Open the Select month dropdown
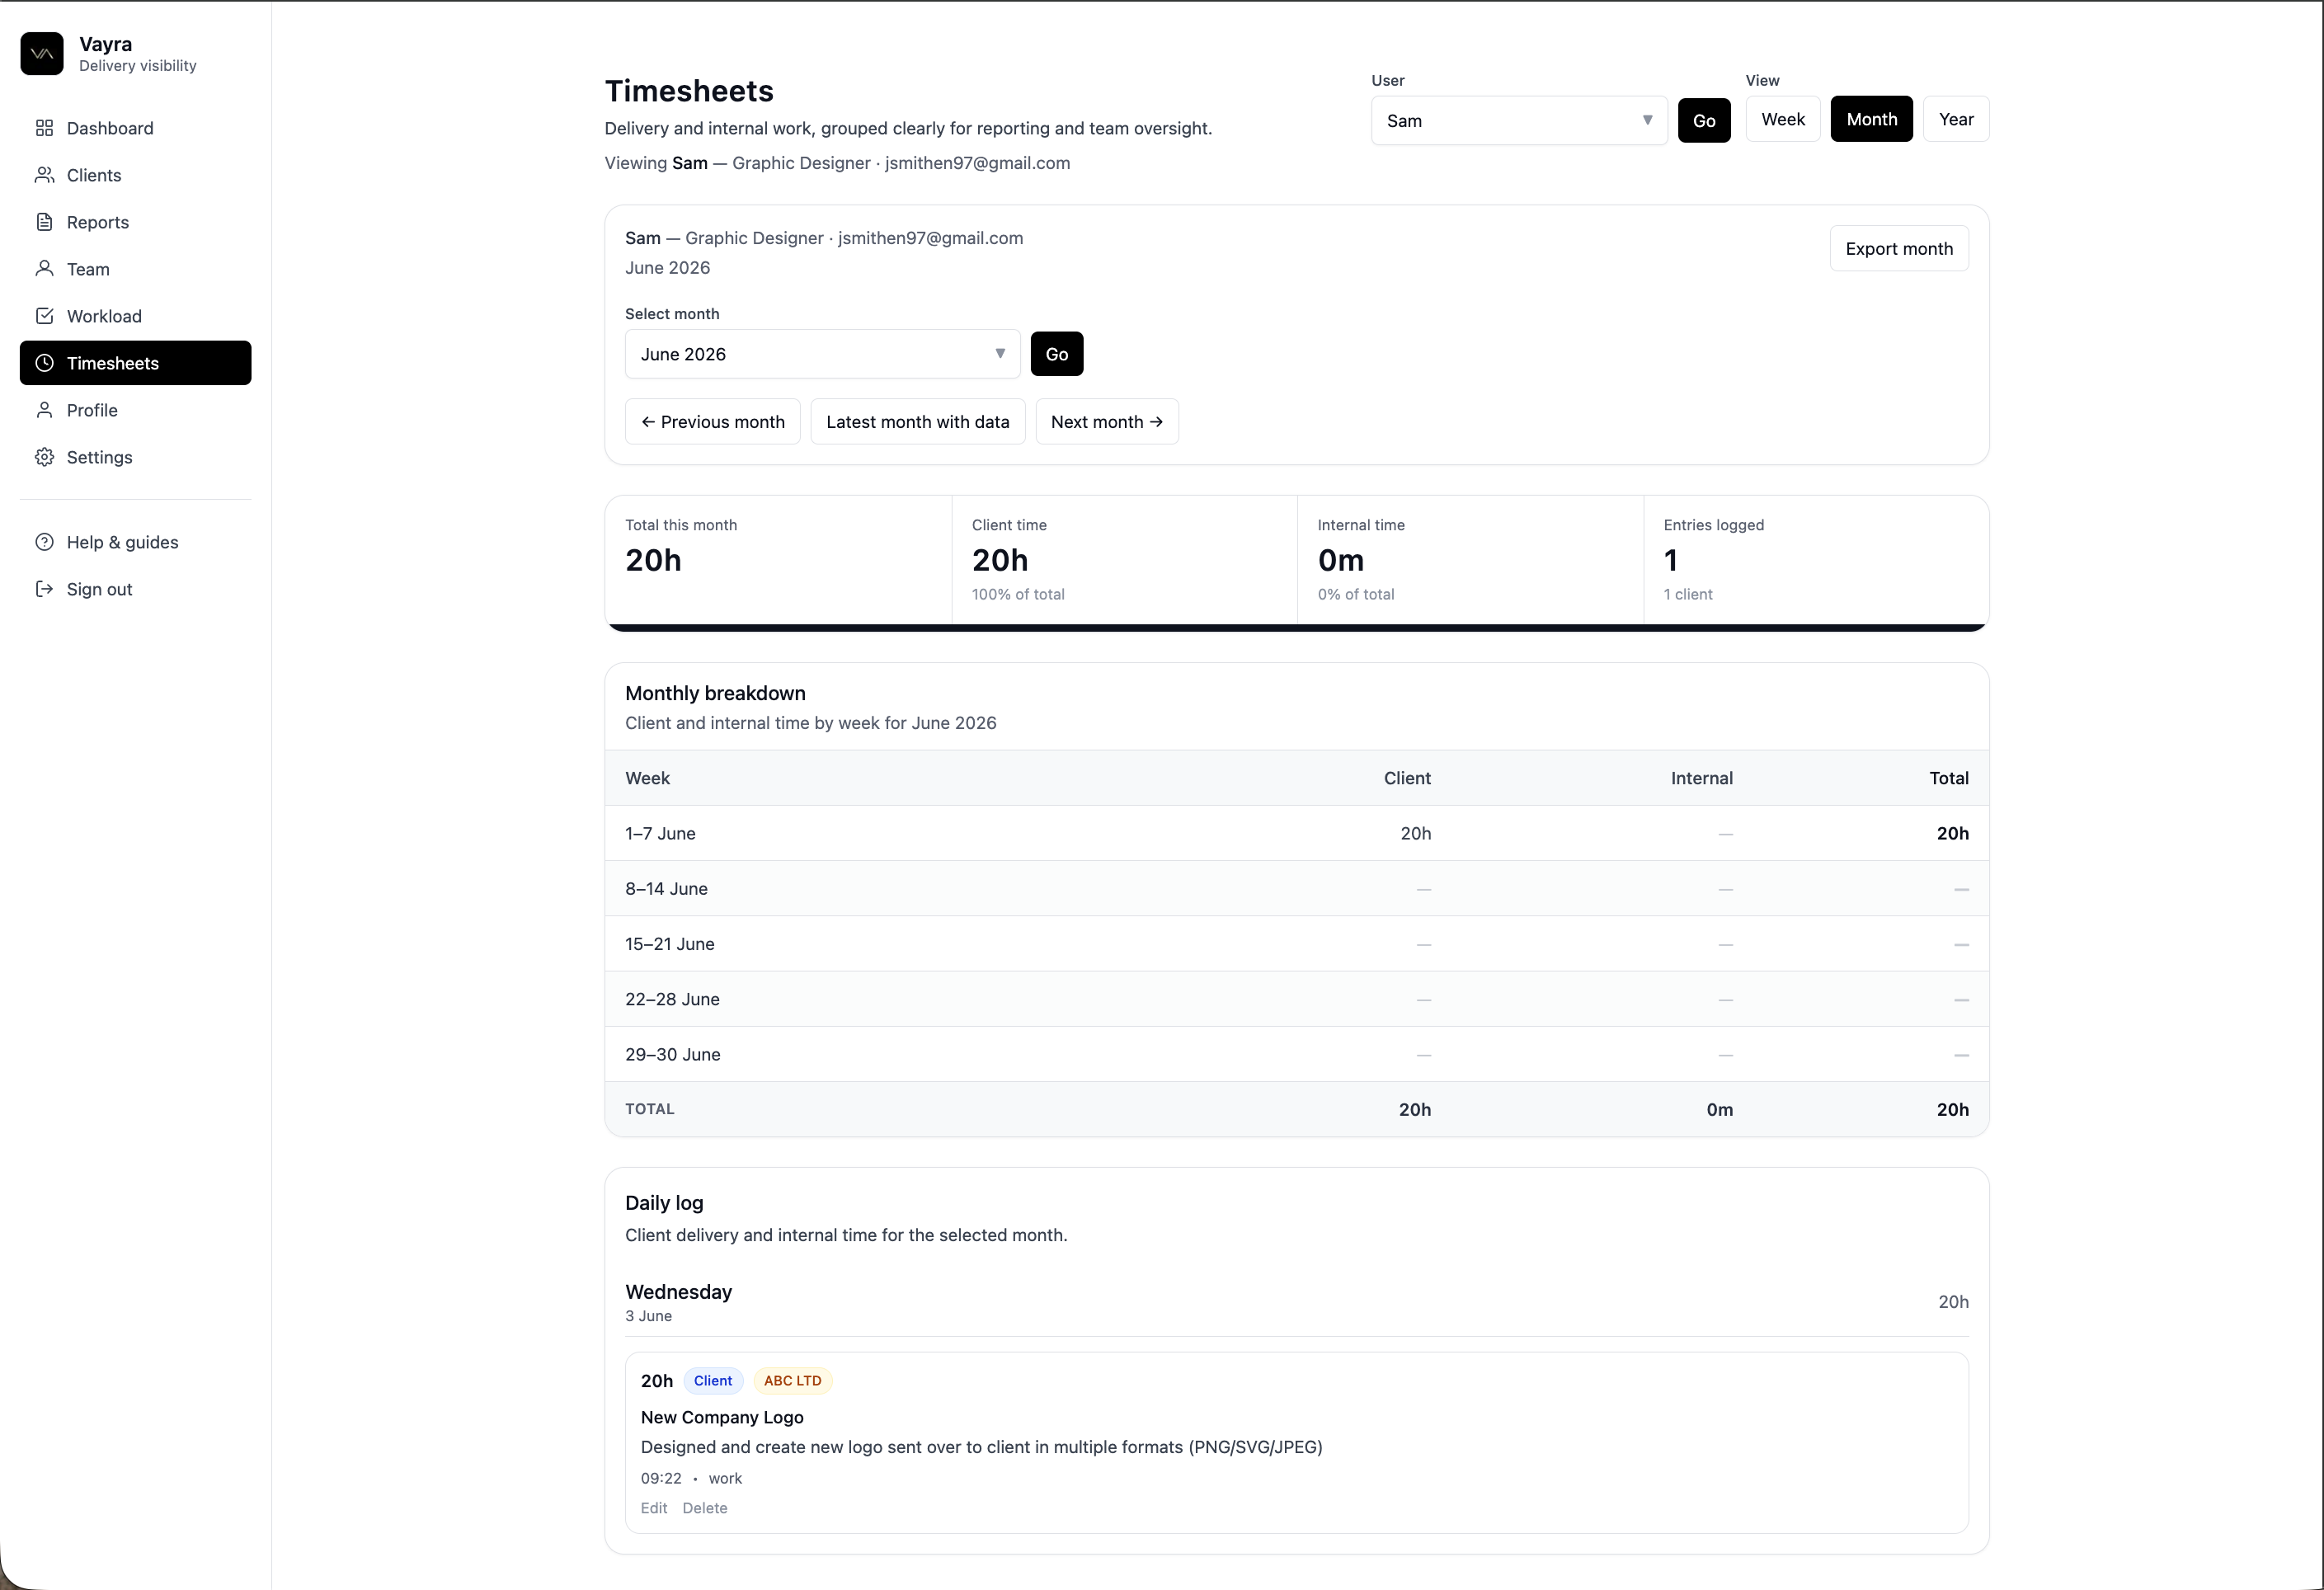 pyautogui.click(x=822, y=354)
